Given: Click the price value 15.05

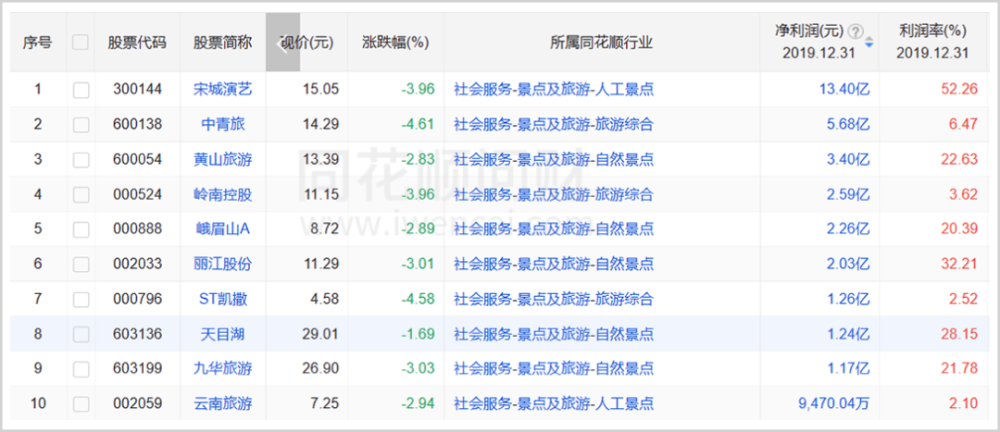Looking at the screenshot, I should point(321,89).
